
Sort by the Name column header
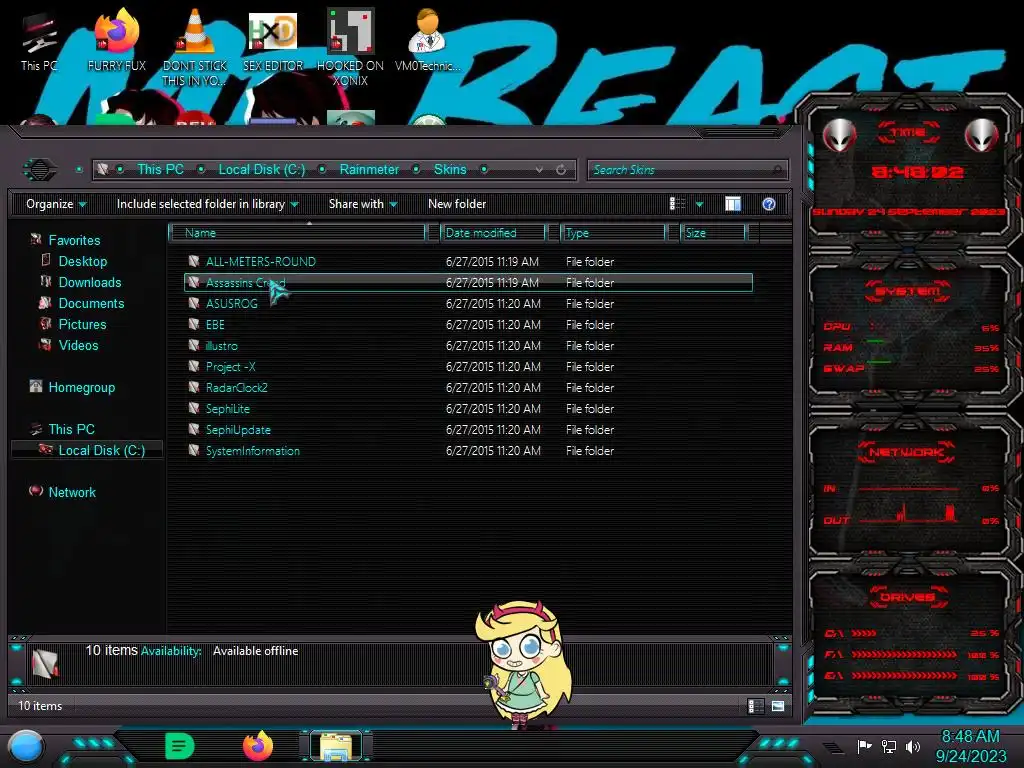click(297, 232)
